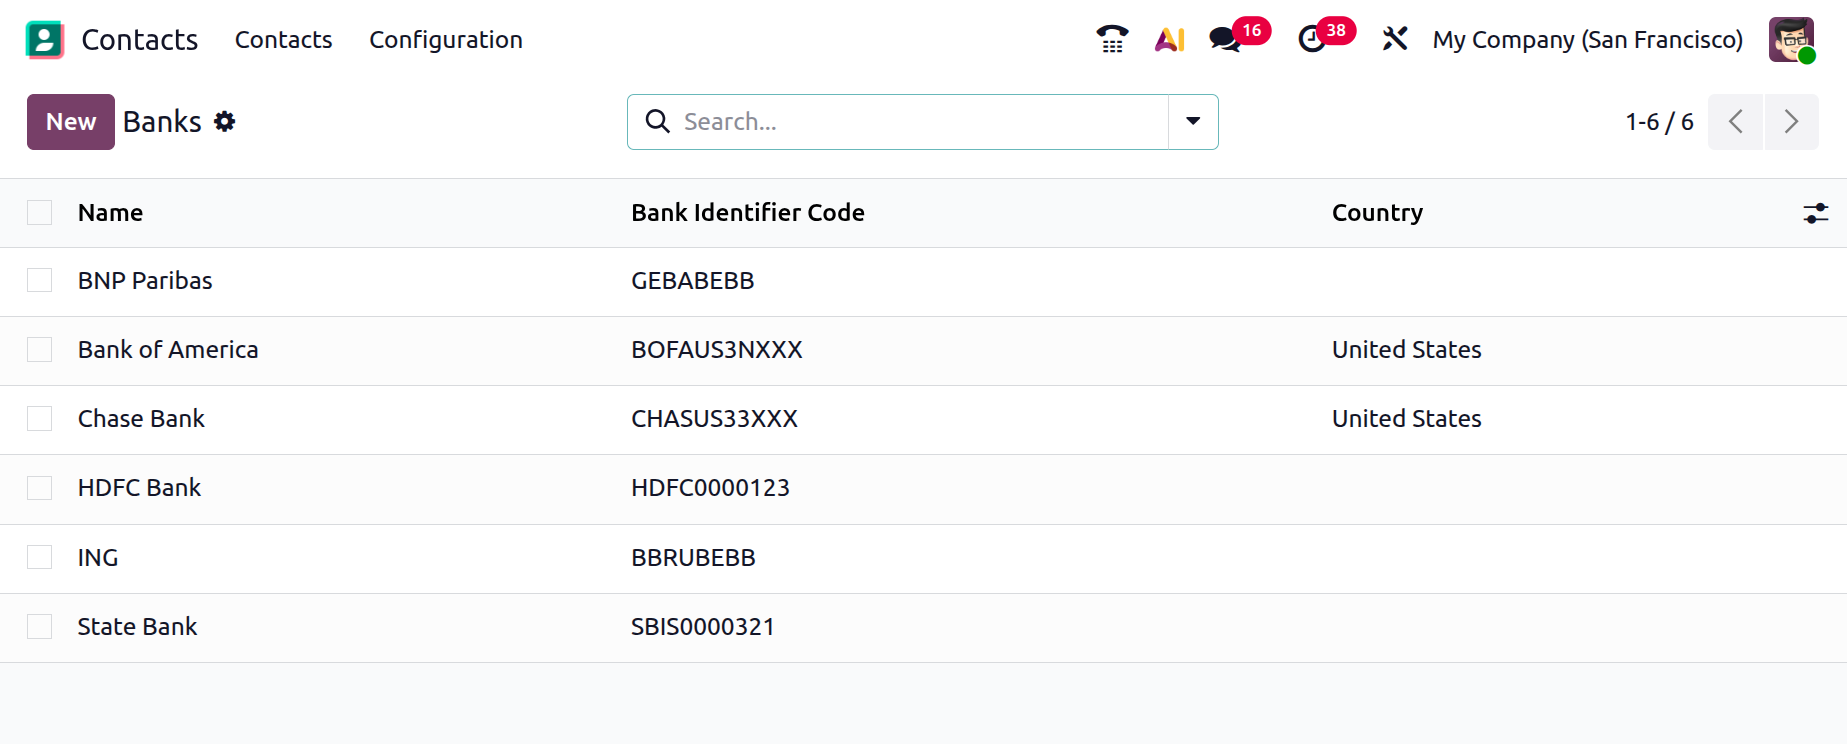Open the Configuration menu
This screenshot has width=1847, height=744.
[445, 40]
